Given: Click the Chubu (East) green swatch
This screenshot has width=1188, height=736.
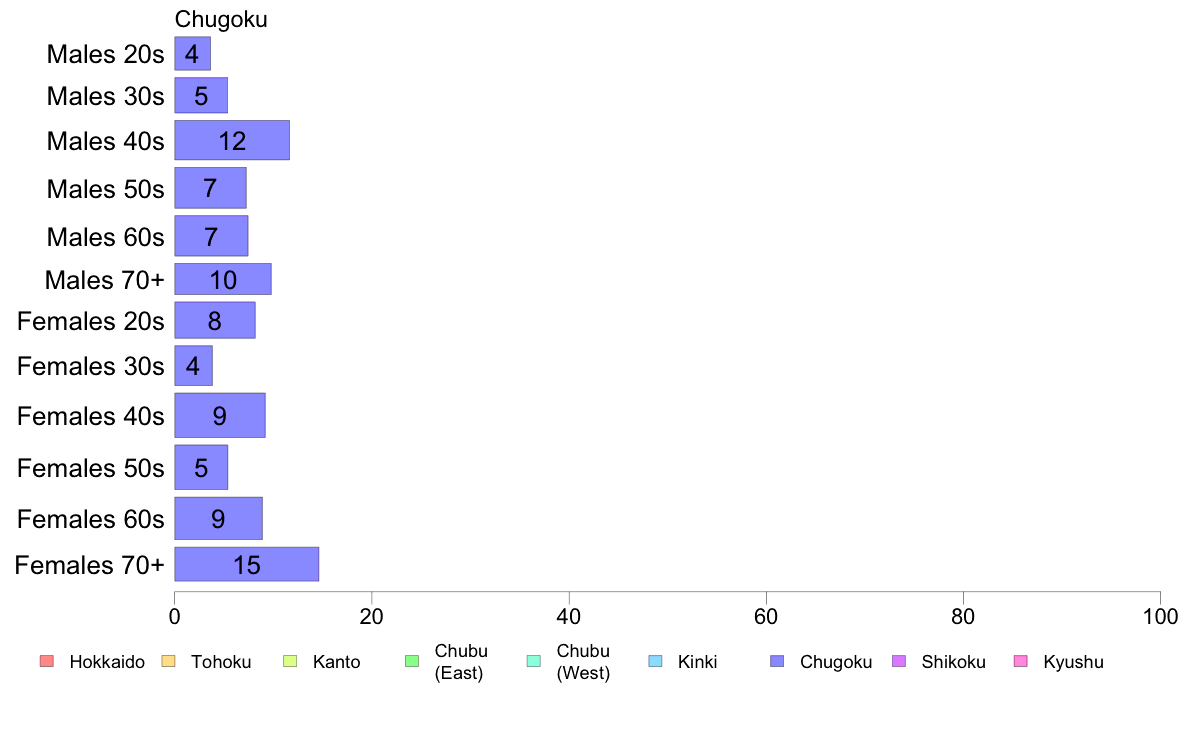Looking at the screenshot, I should [x=412, y=661].
